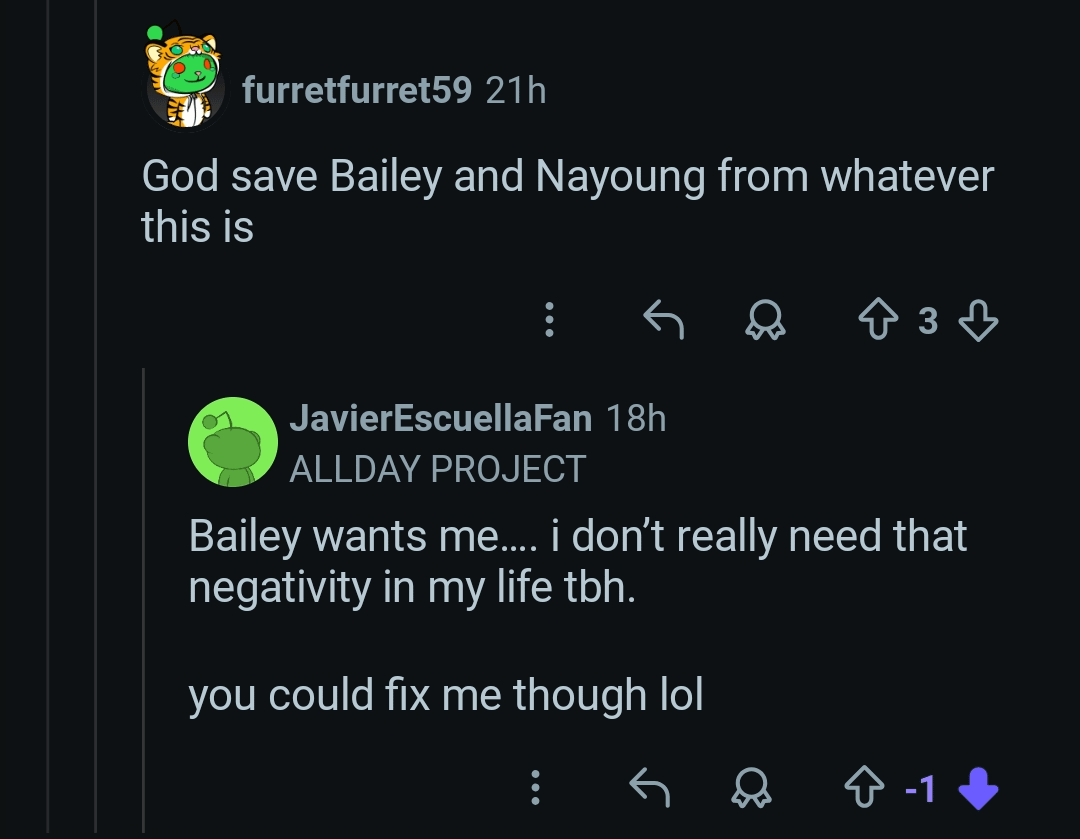
Task: Tap the 21h timestamp on furretfurret59's comment
Action: tap(516, 91)
